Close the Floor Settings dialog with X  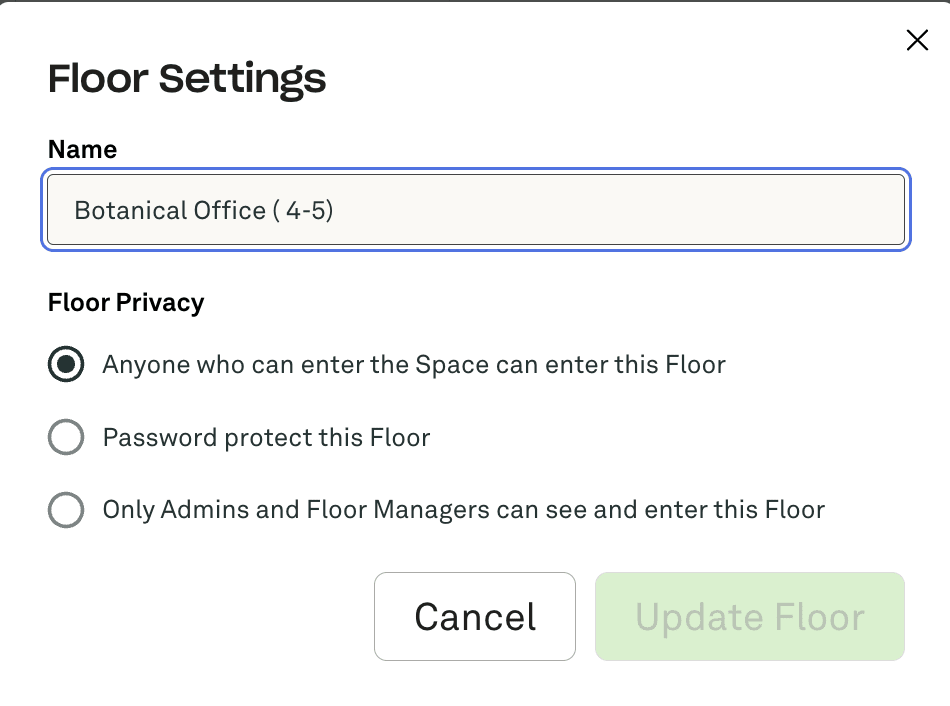(x=916, y=40)
